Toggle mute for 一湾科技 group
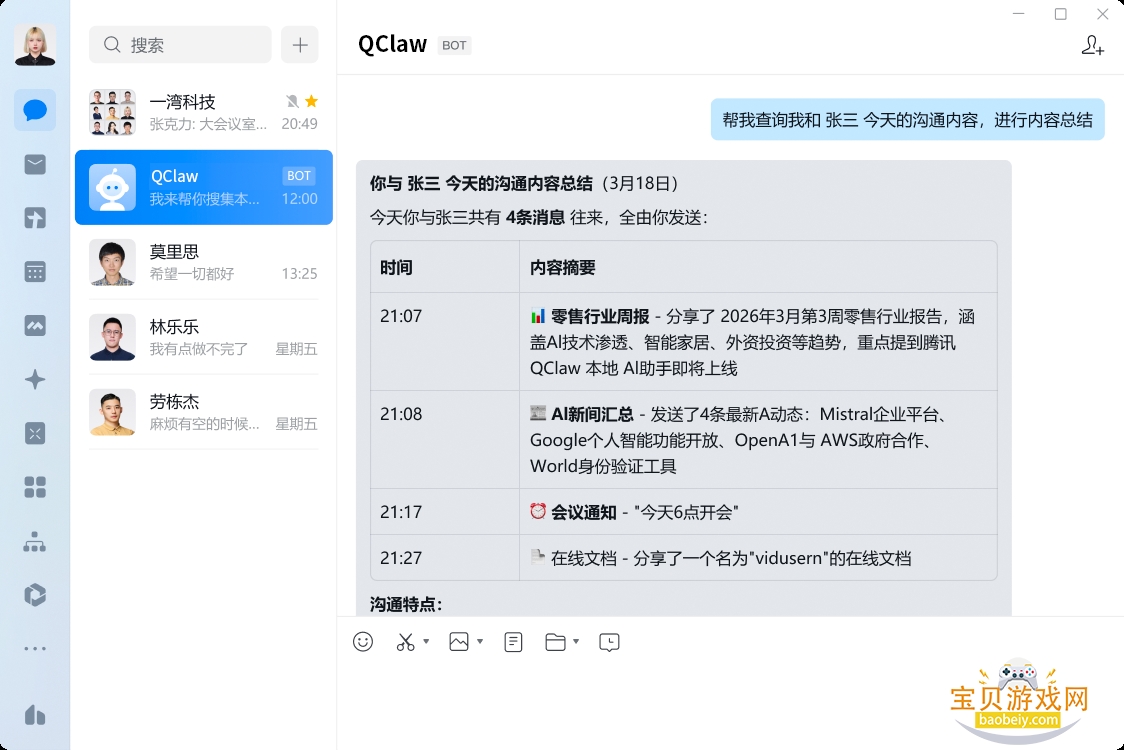This screenshot has height=750, width=1124. pyautogui.click(x=291, y=100)
